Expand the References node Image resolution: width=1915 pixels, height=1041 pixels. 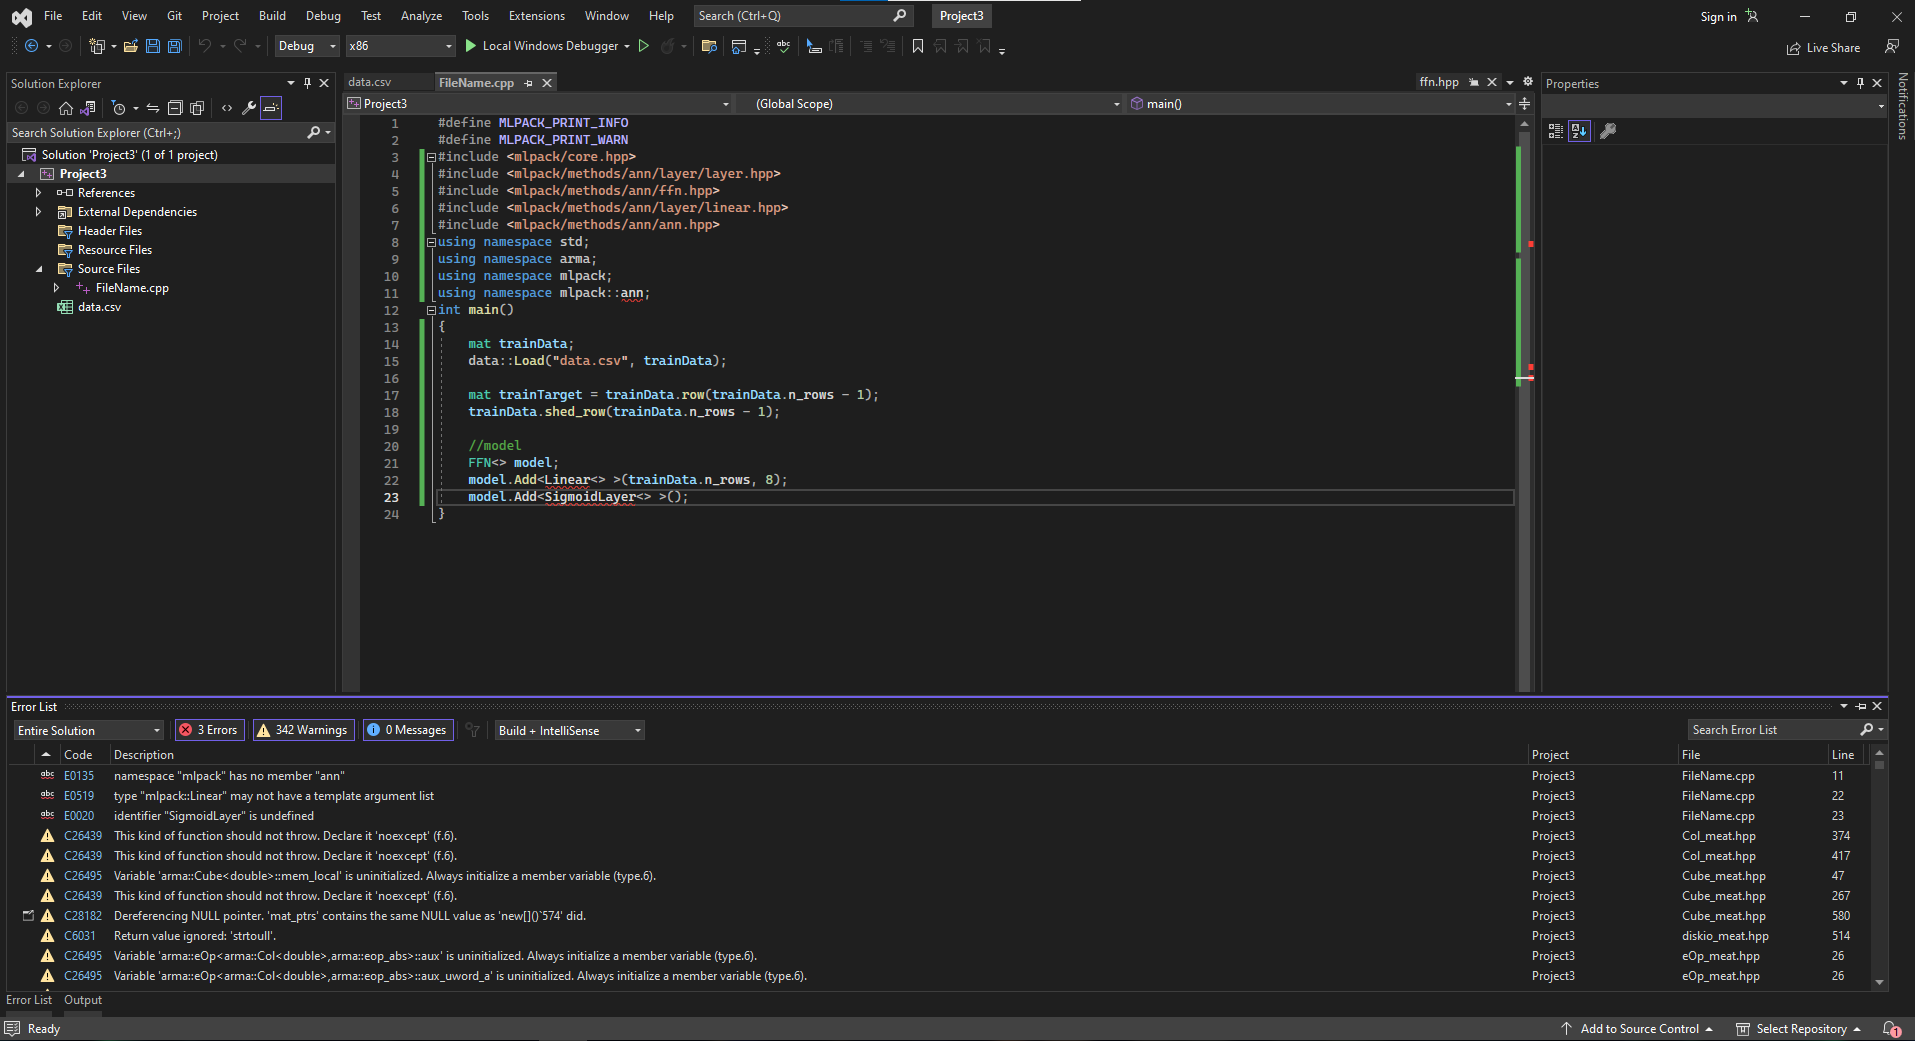pos(39,193)
